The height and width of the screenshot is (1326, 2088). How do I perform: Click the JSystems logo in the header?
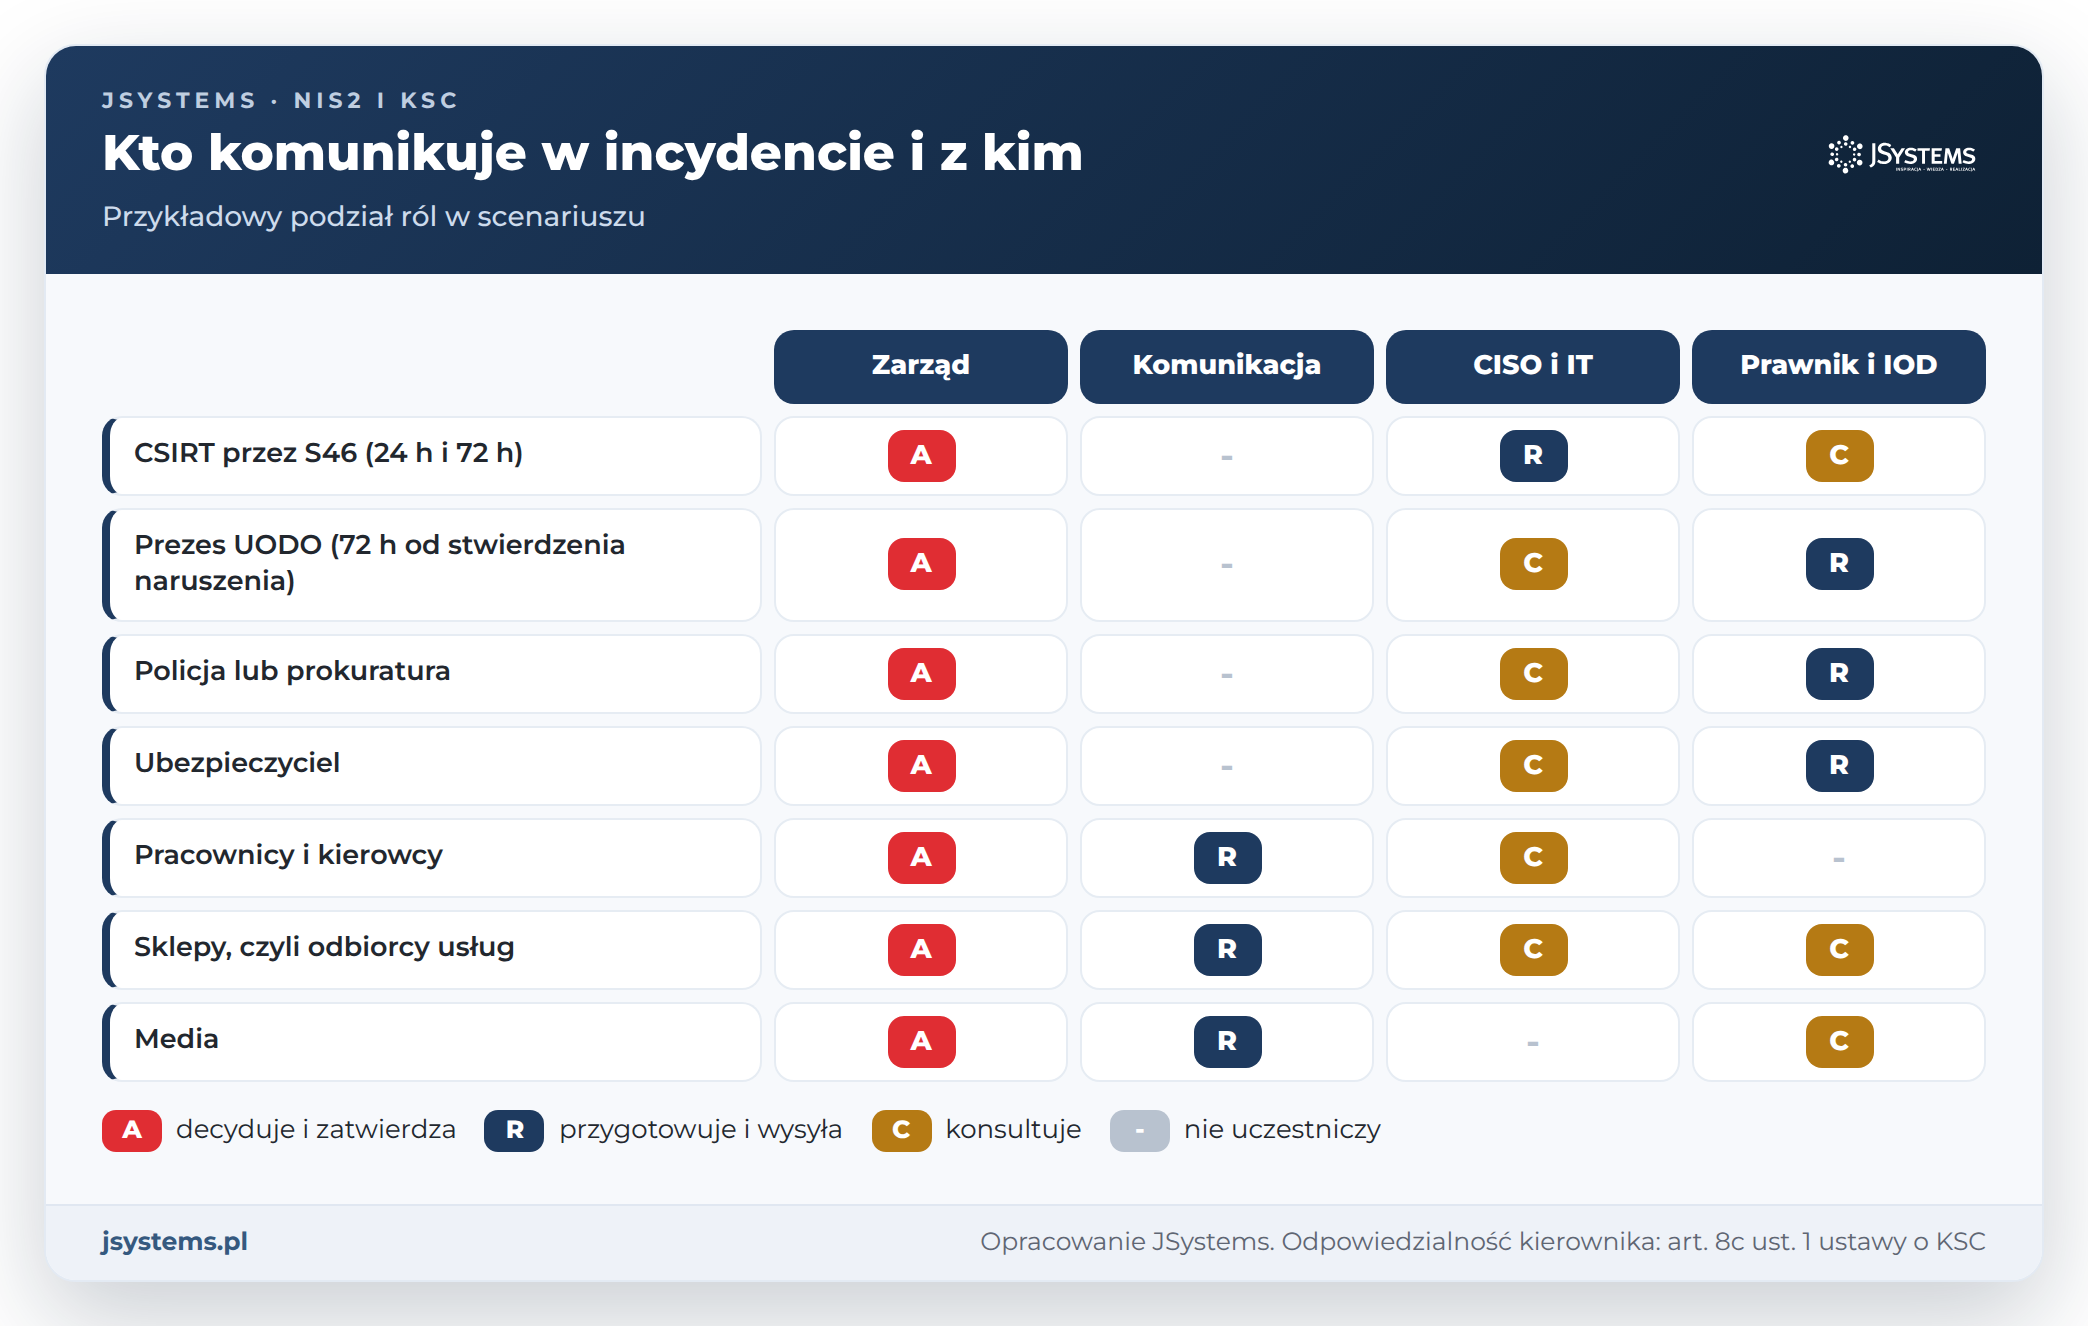click(x=1902, y=155)
